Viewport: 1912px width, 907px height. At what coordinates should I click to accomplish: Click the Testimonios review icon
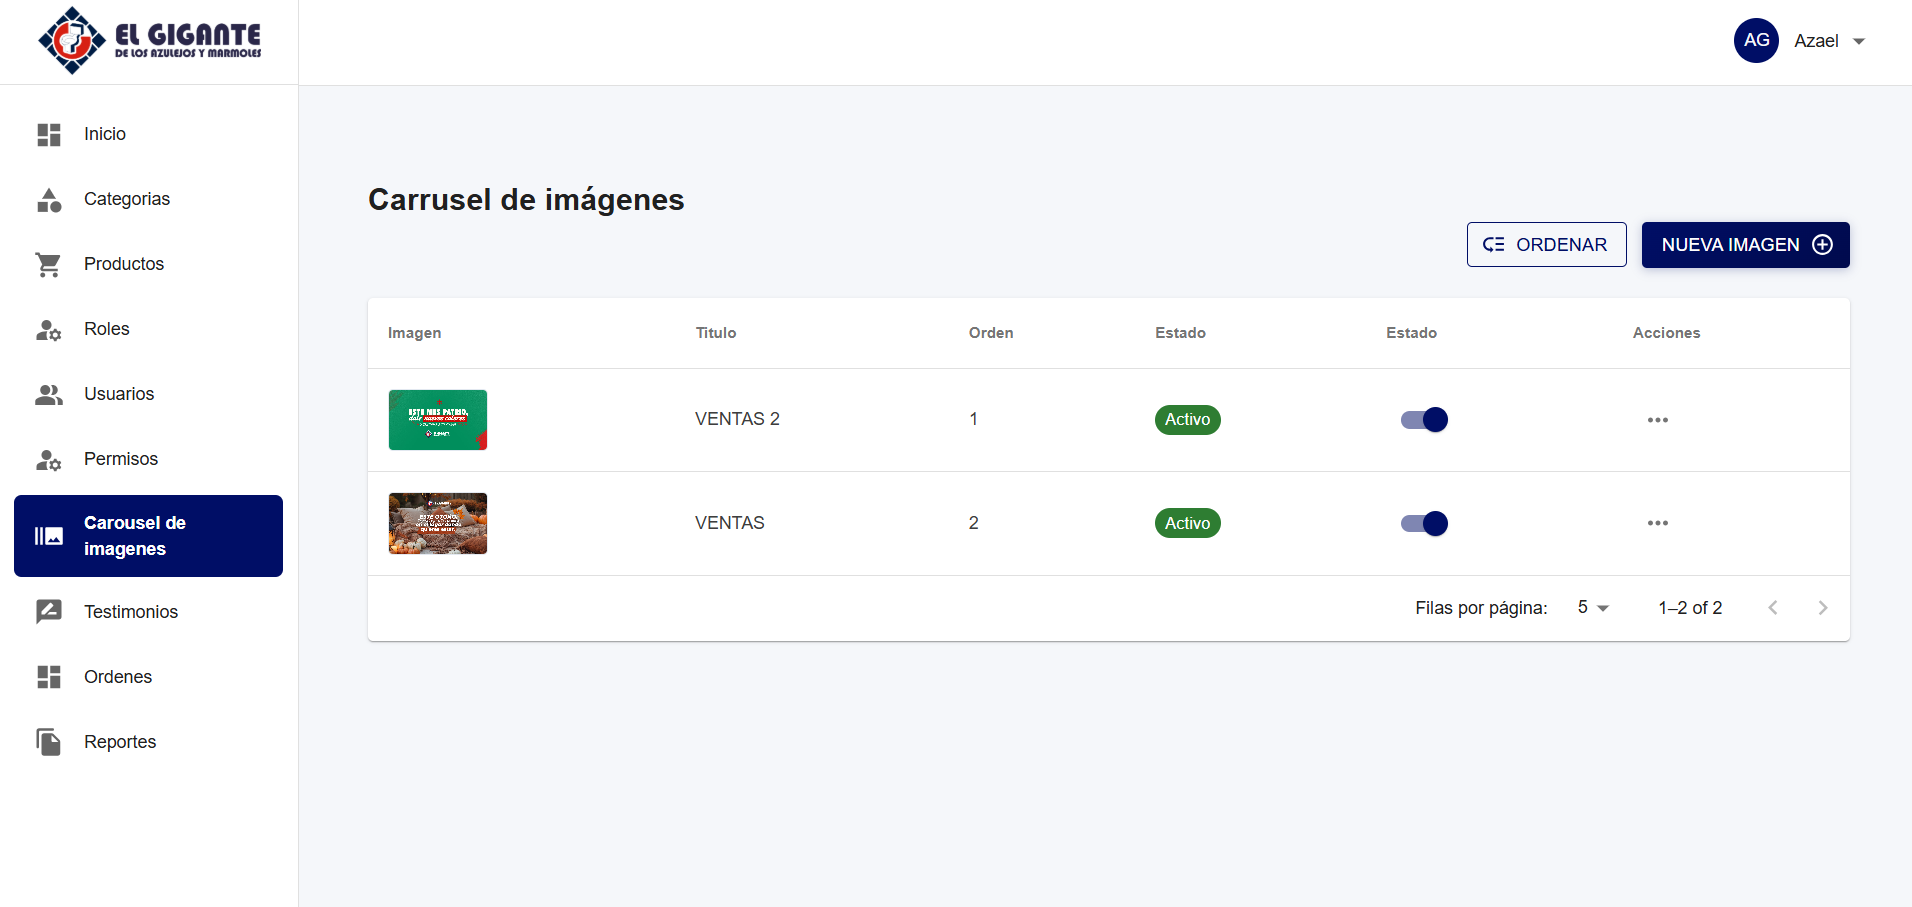tap(49, 612)
